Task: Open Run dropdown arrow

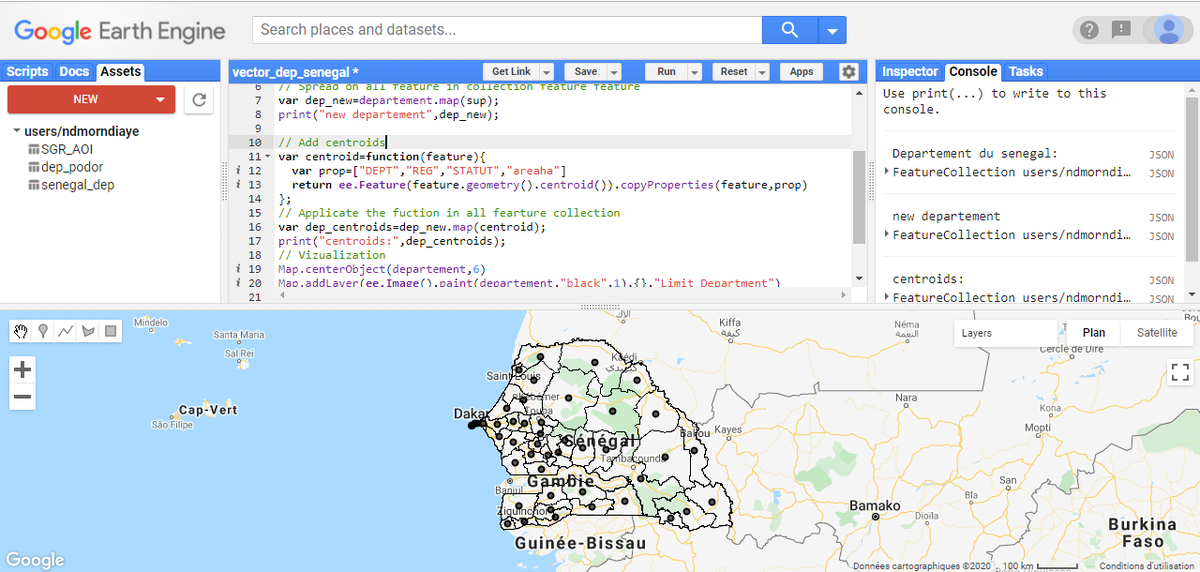Action: point(695,72)
